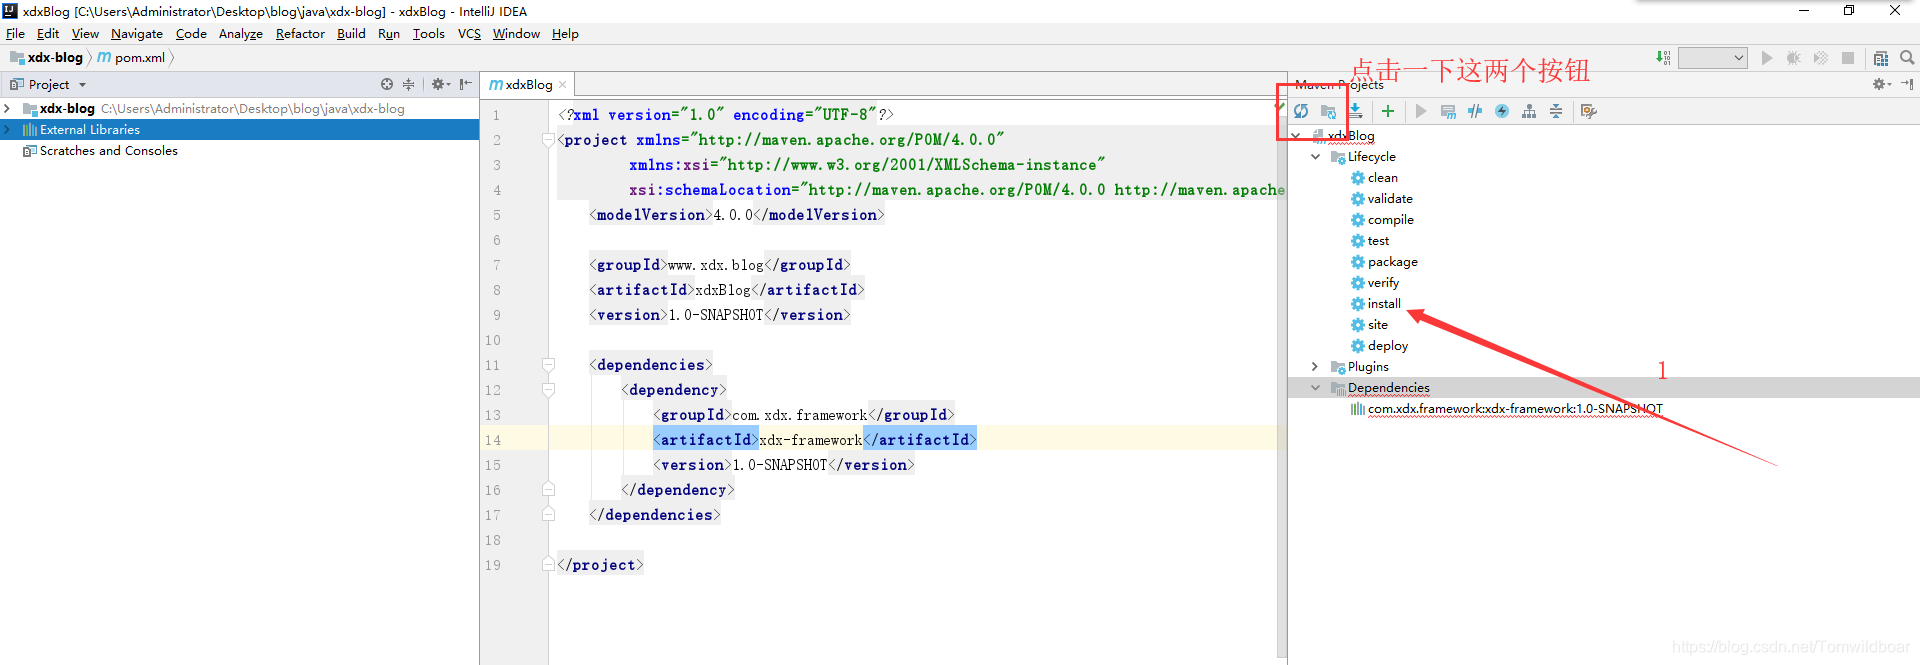Select install lifecycle phase
This screenshot has width=1920, height=665.
click(1384, 304)
